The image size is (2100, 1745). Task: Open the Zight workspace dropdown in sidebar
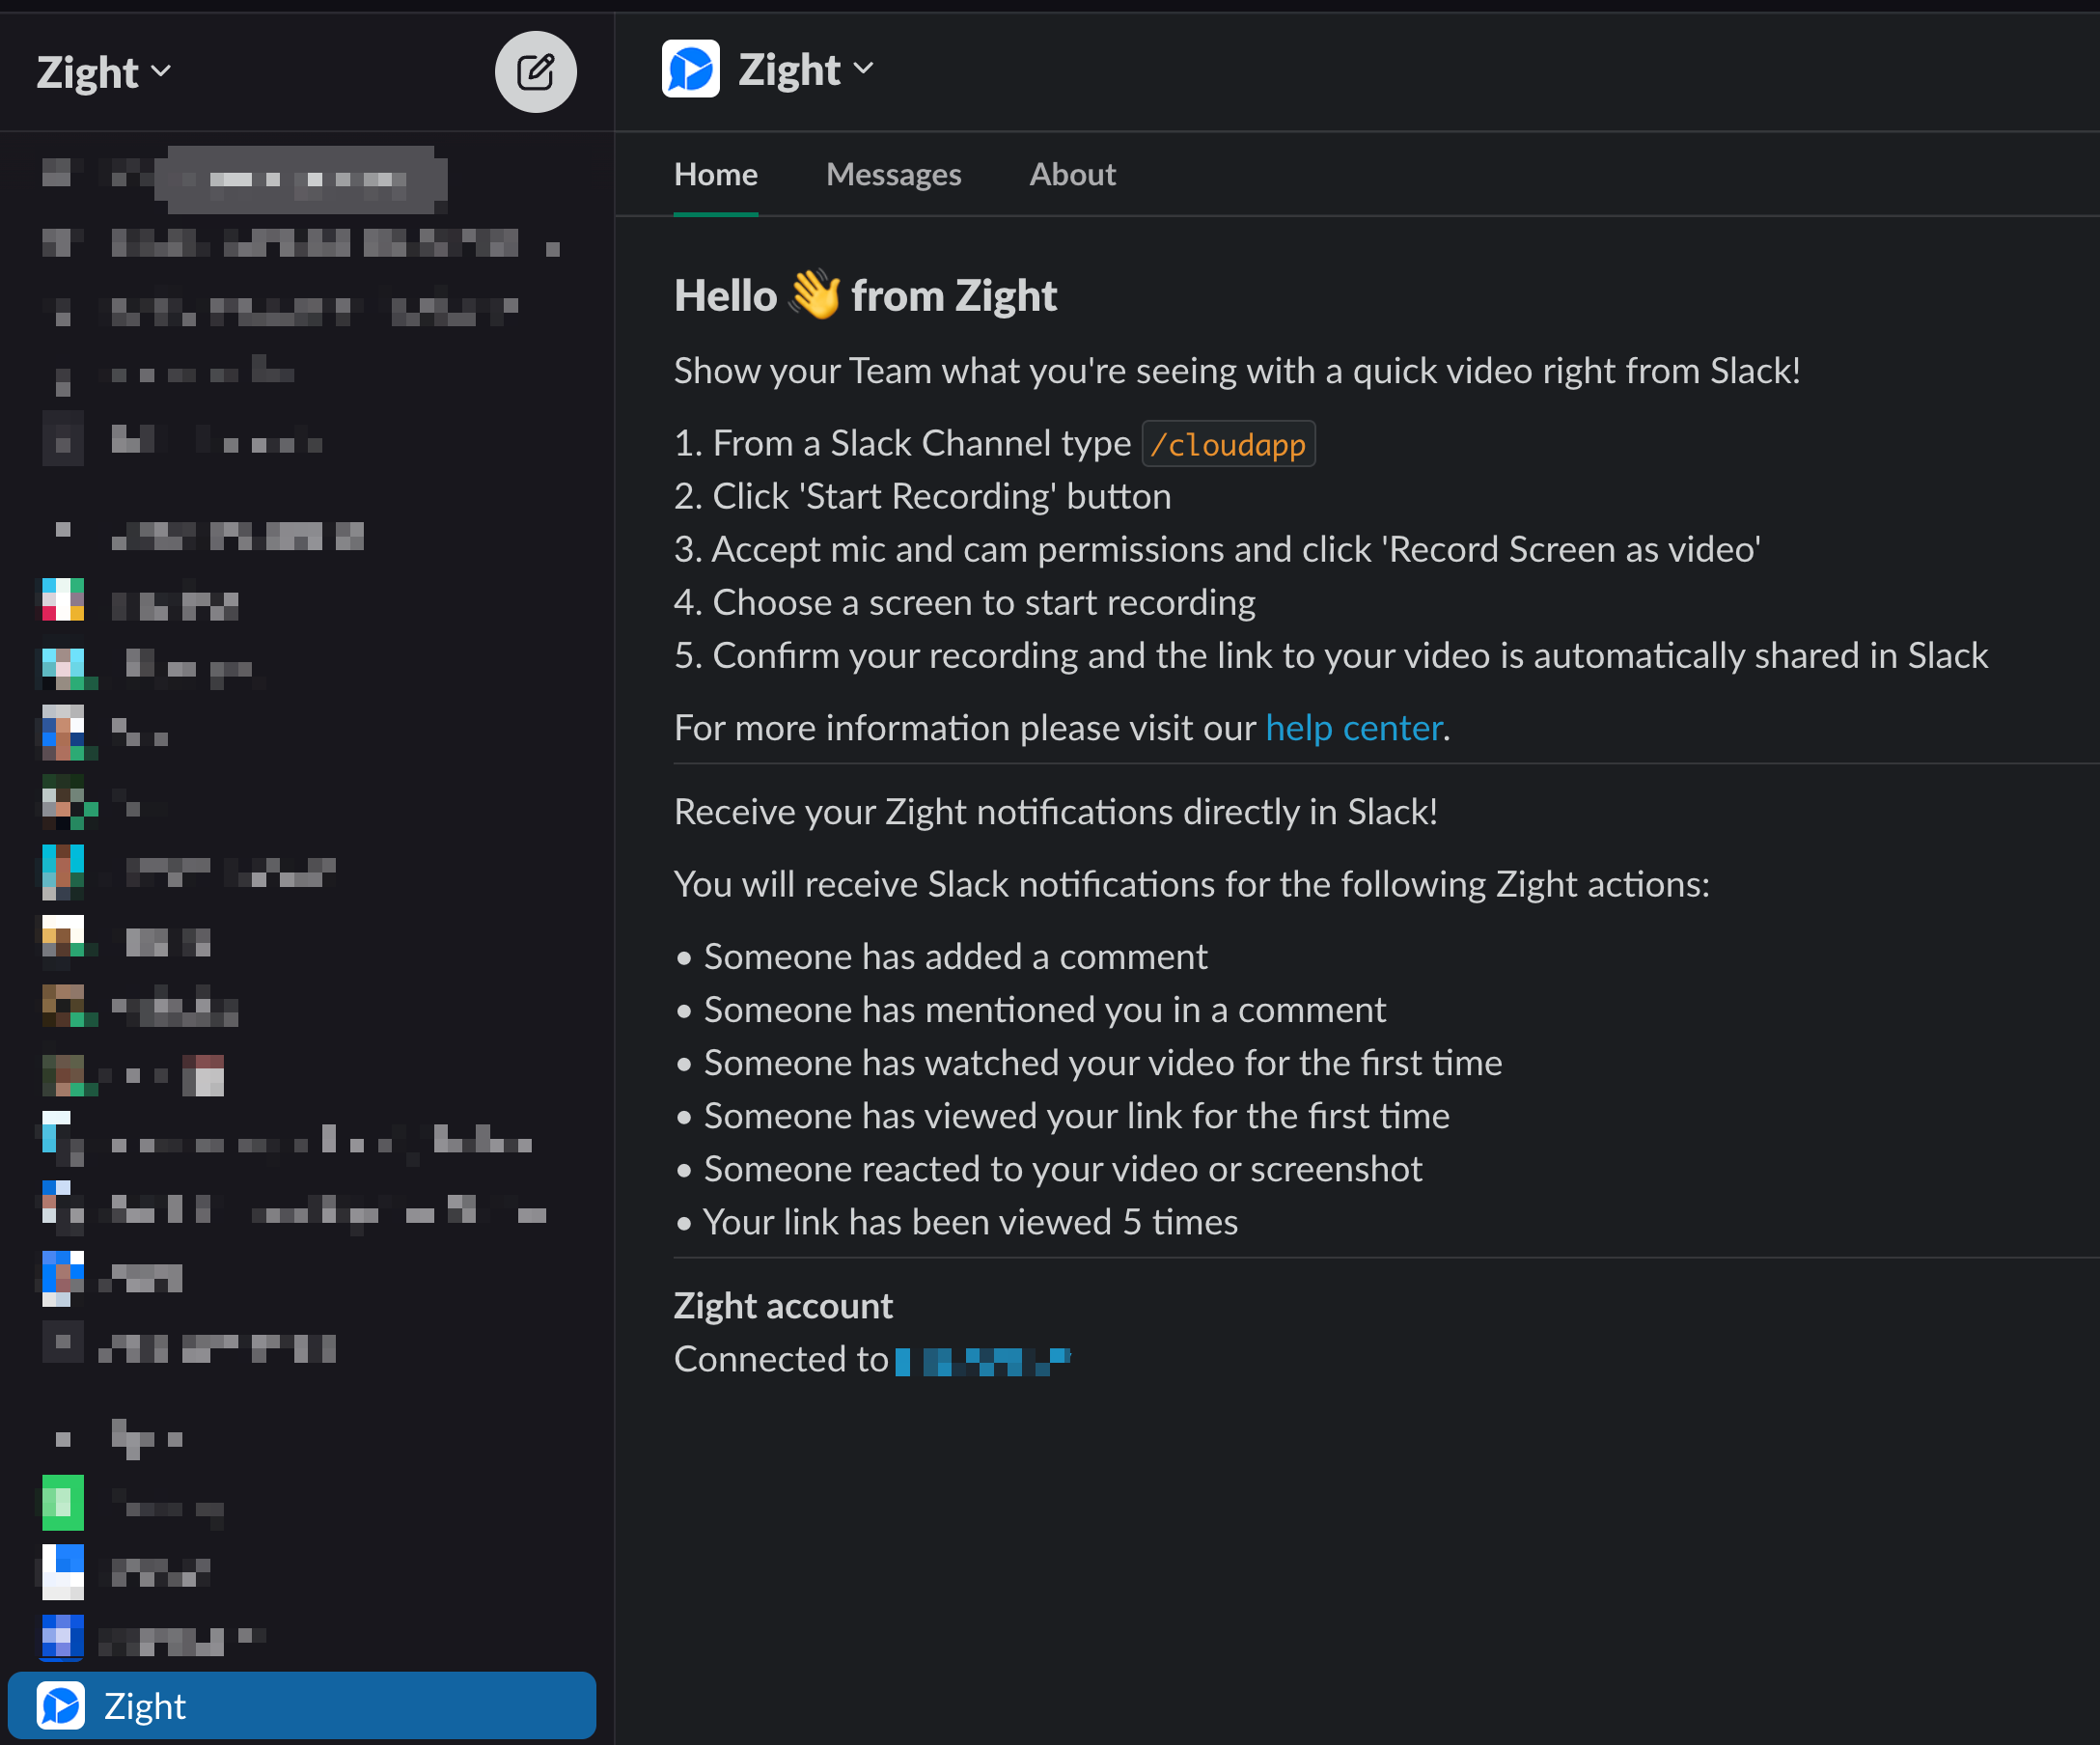pos(104,72)
